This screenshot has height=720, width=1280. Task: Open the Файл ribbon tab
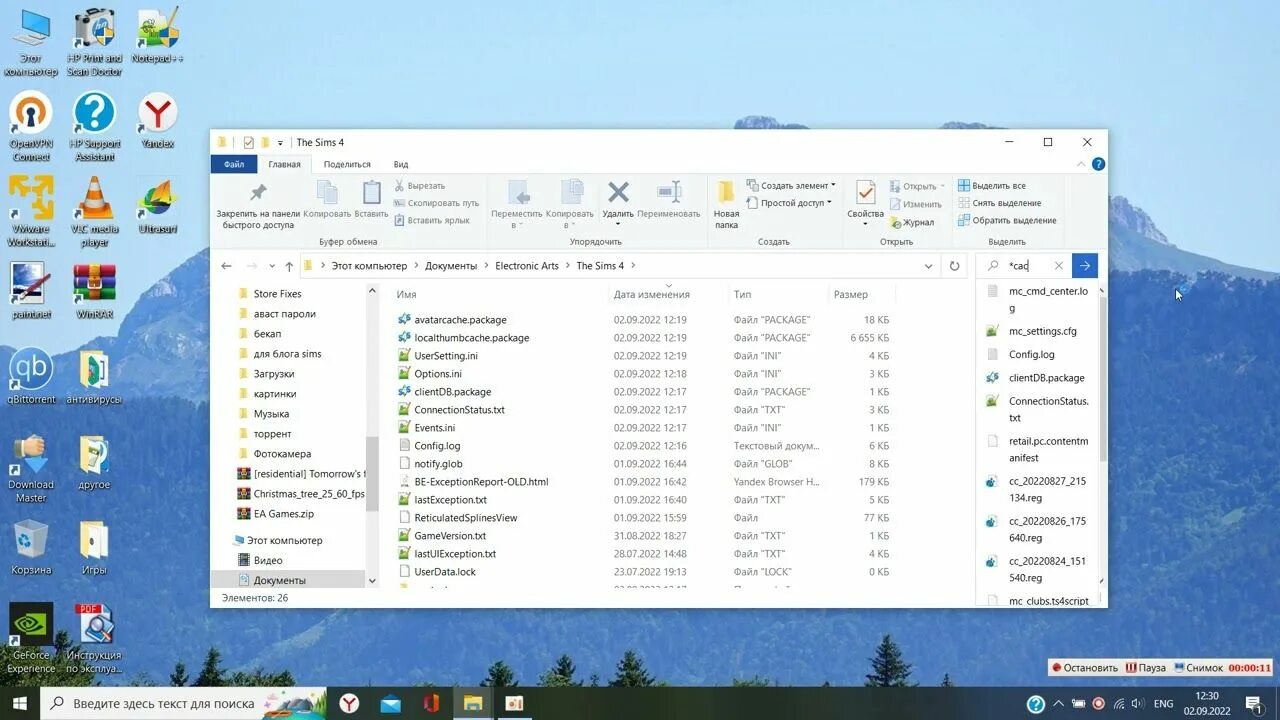point(234,164)
